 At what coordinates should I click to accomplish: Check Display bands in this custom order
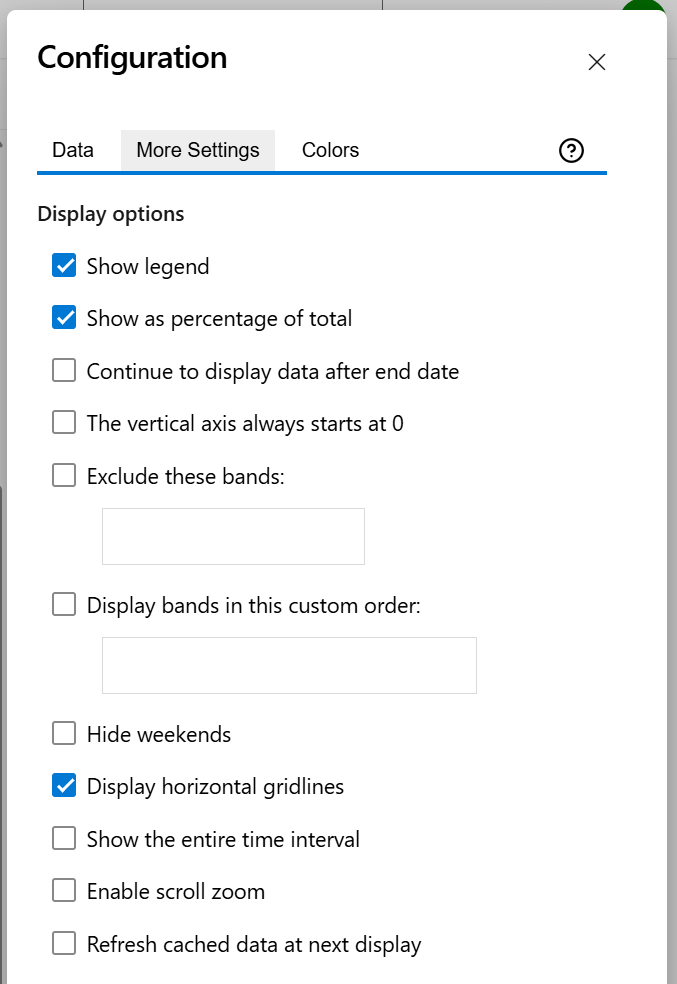click(x=64, y=604)
